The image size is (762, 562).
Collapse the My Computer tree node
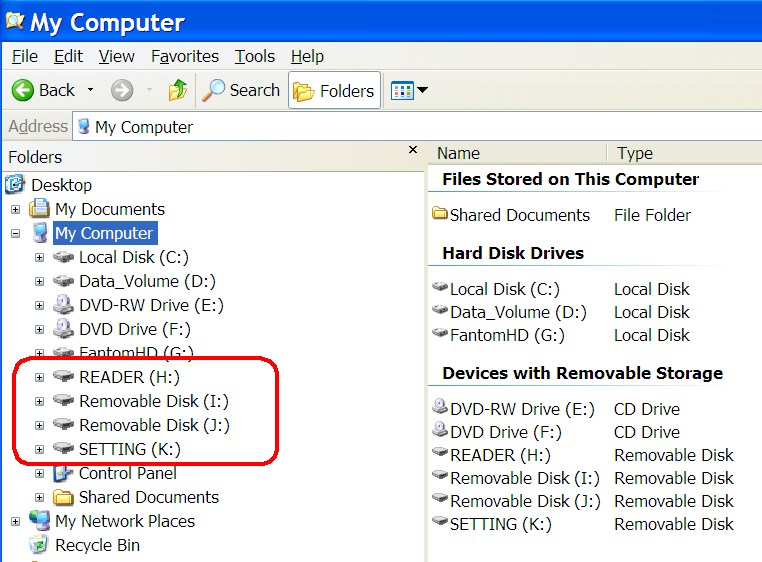click(x=16, y=234)
